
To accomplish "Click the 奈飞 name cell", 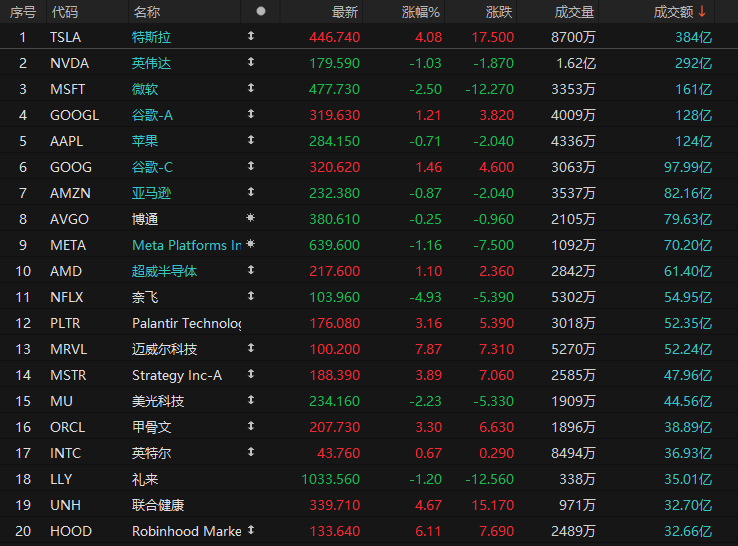I will tap(145, 297).
